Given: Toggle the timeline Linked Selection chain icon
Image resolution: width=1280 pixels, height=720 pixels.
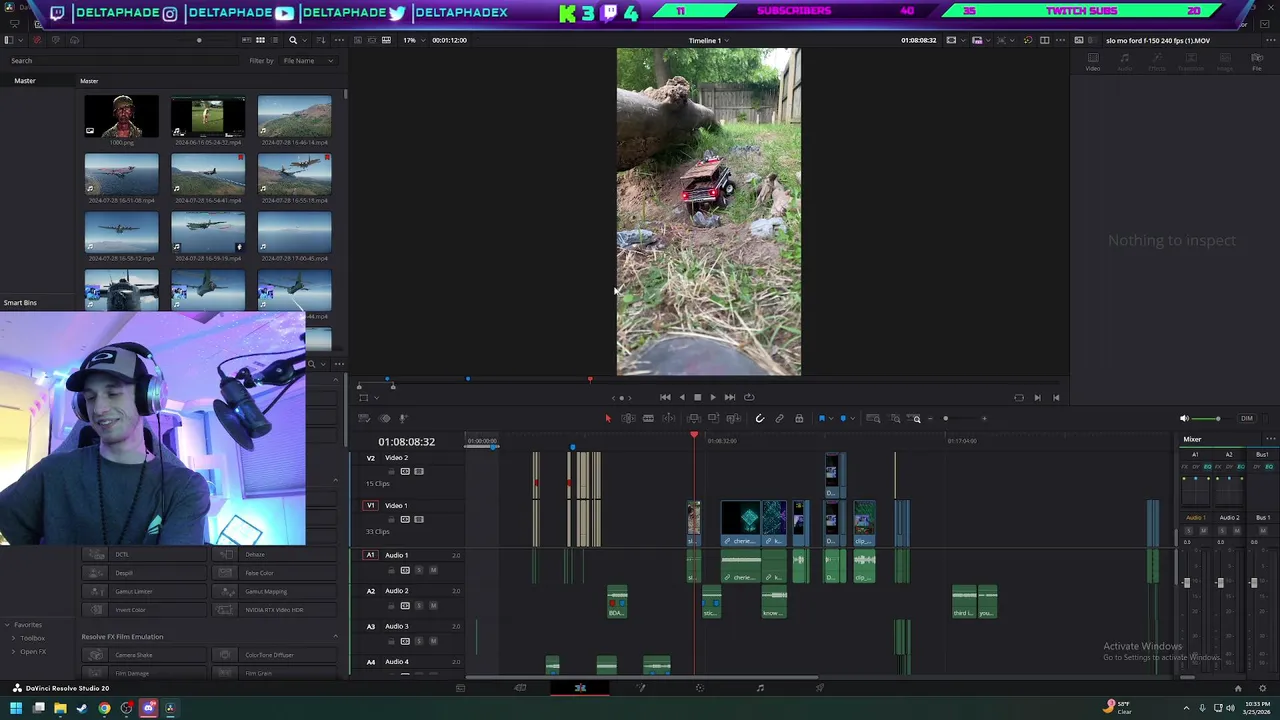Looking at the screenshot, I should pyautogui.click(x=780, y=418).
